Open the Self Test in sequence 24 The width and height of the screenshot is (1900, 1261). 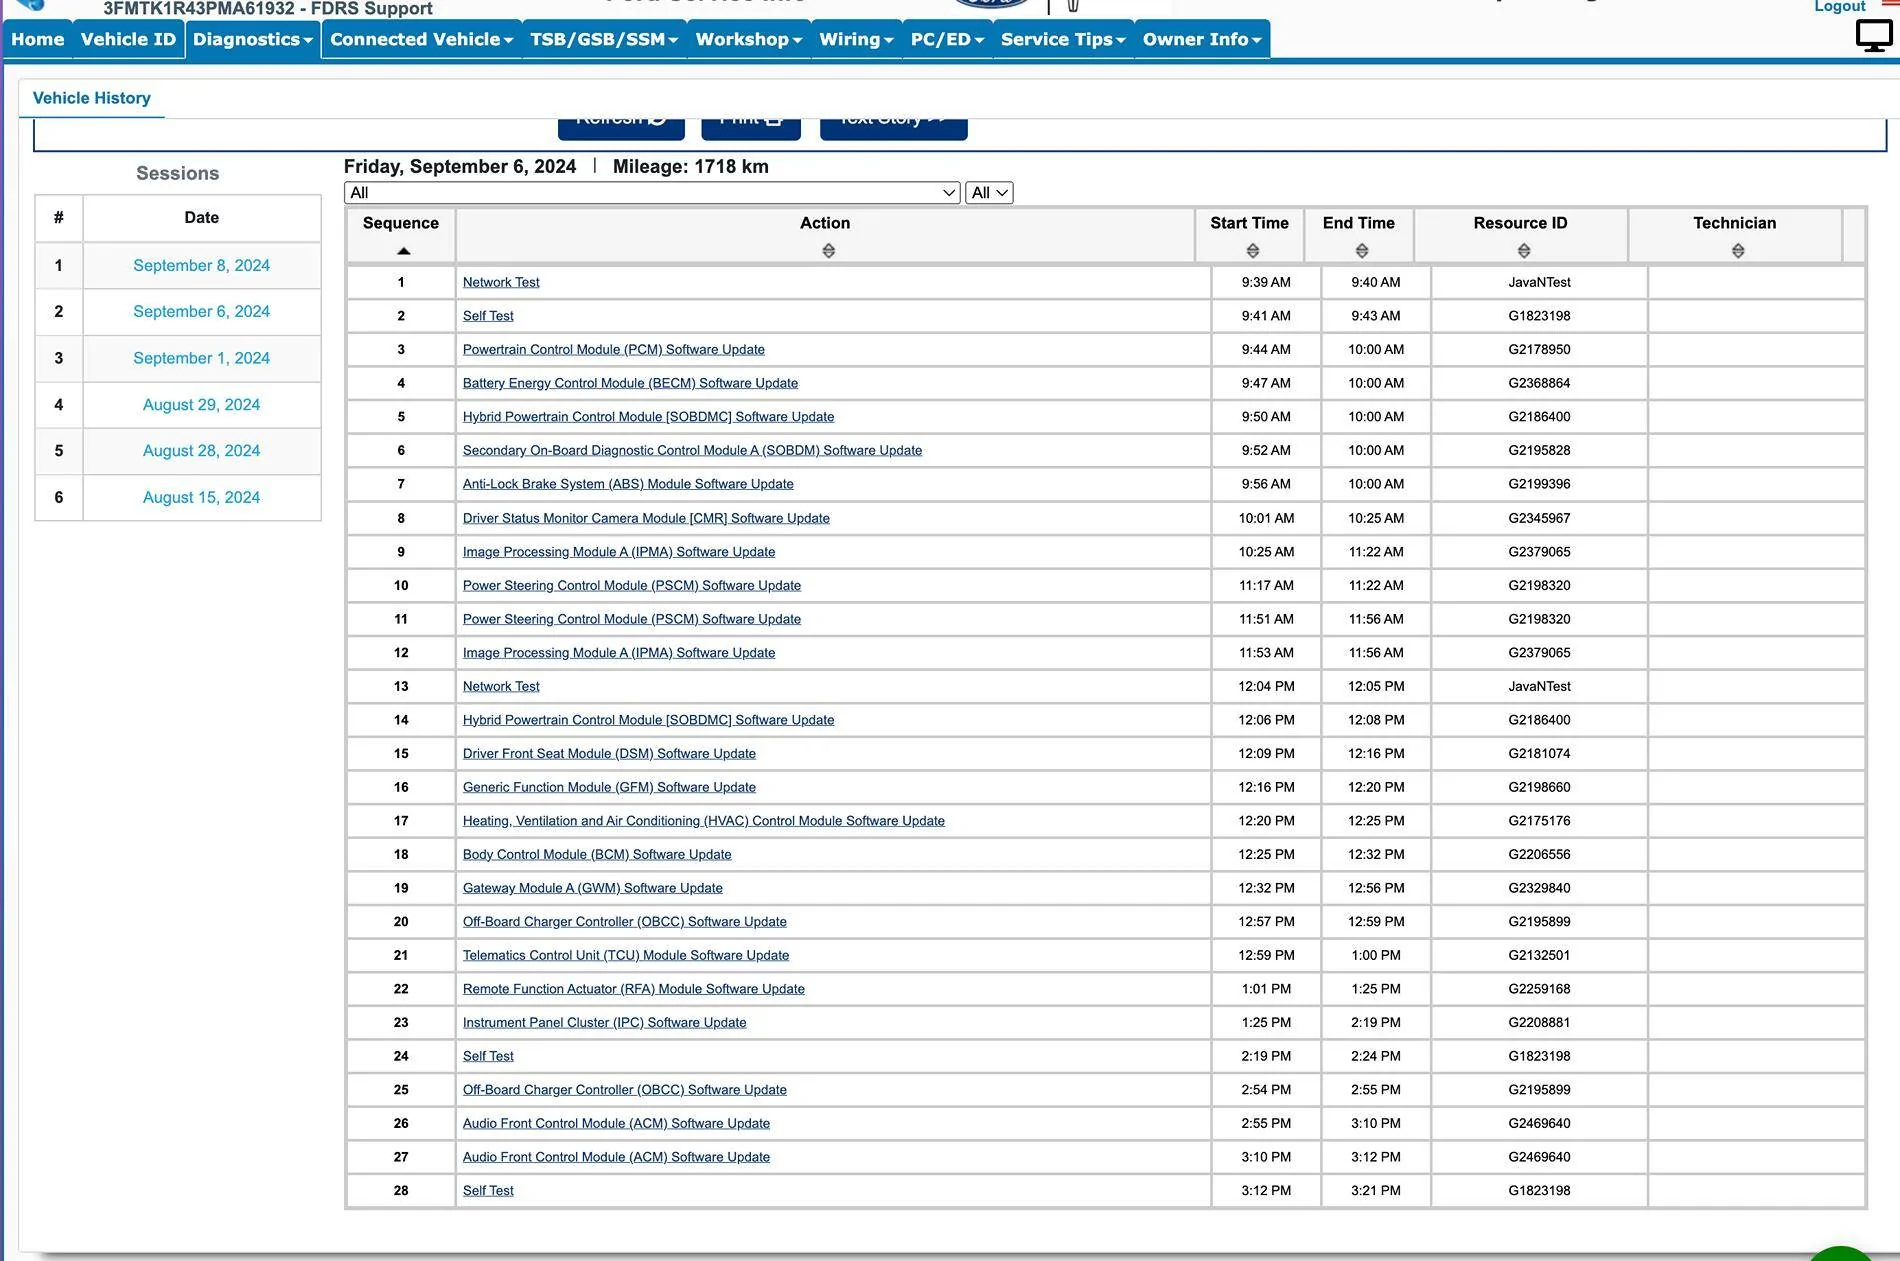[488, 1056]
